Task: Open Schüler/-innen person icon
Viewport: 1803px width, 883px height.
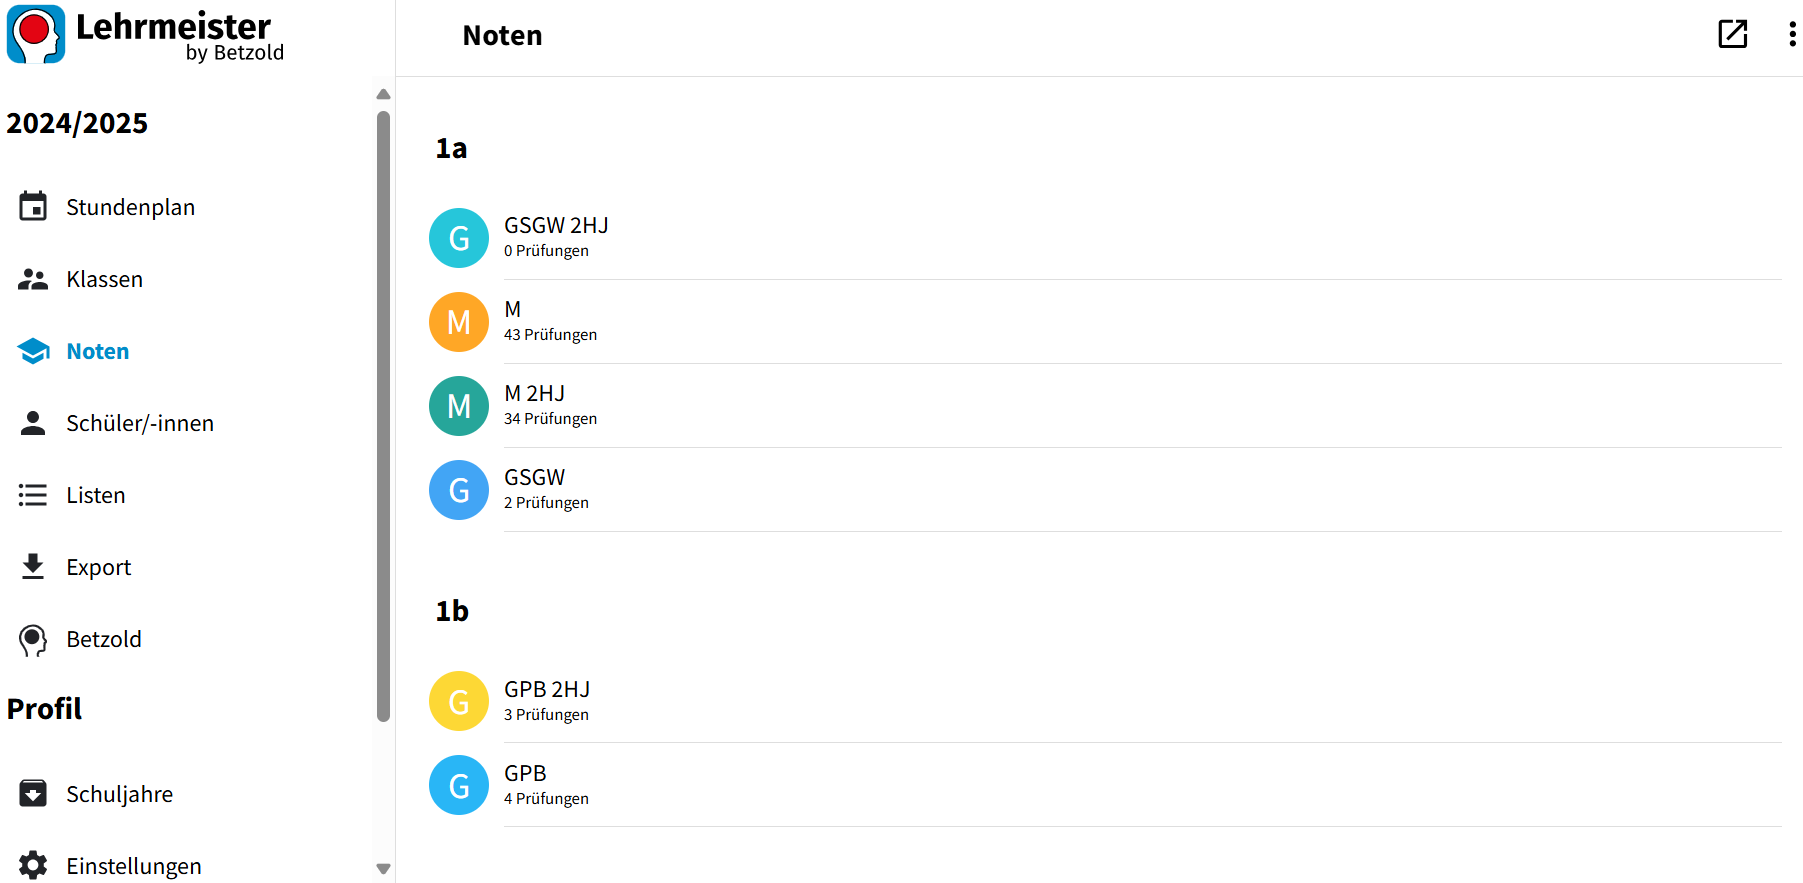Action: point(33,423)
